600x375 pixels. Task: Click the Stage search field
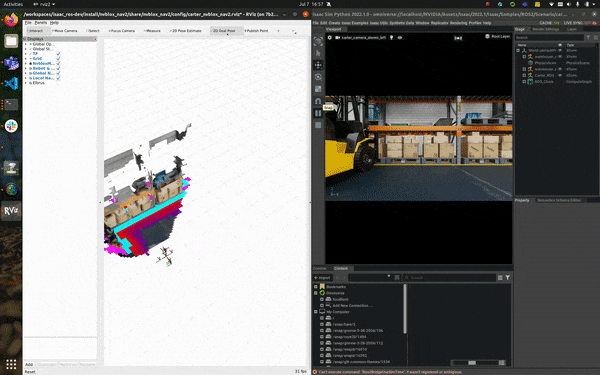tap(549, 38)
